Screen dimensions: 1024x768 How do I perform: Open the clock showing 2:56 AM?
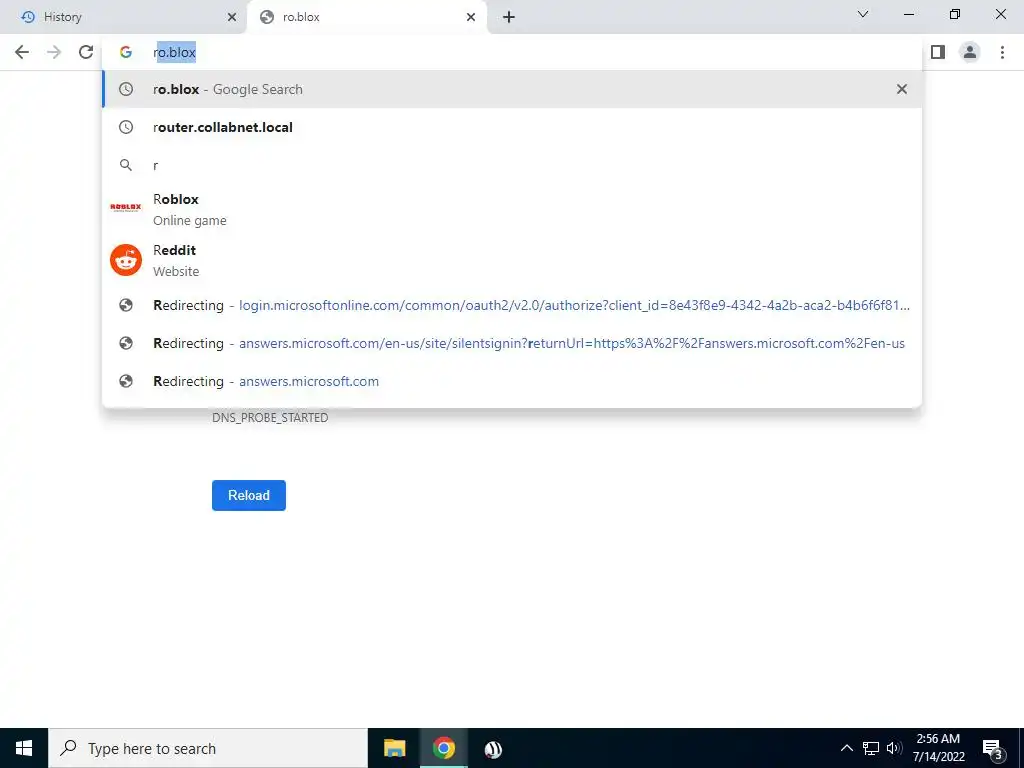[938, 748]
